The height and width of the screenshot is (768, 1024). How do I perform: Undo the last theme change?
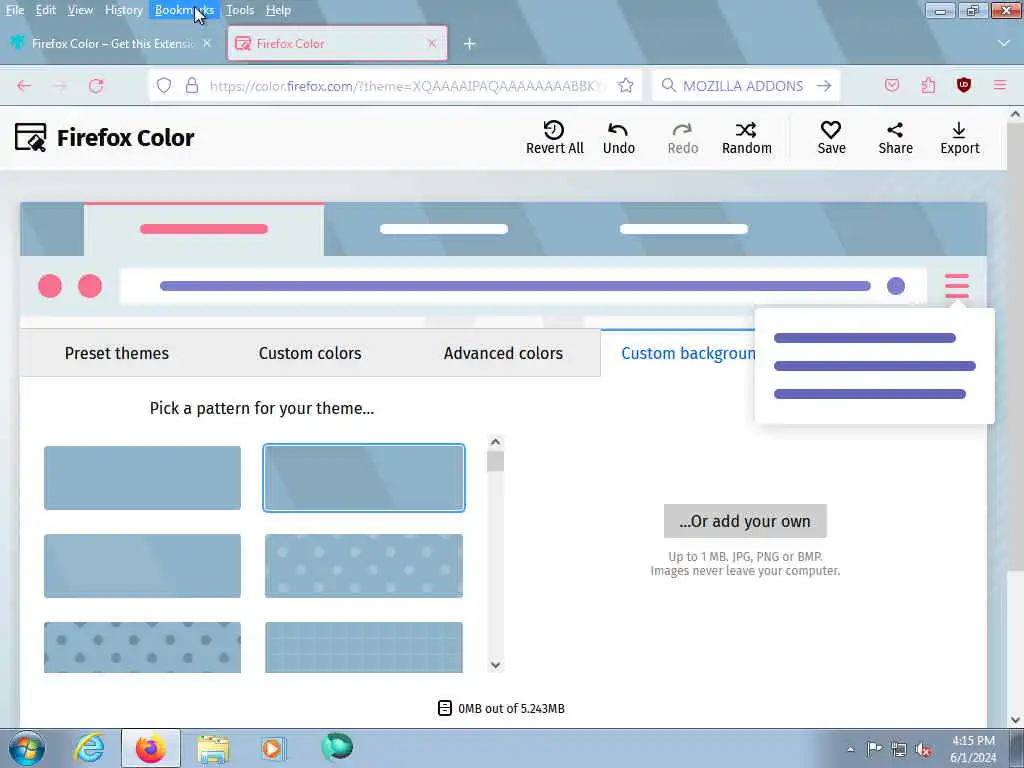click(618, 138)
